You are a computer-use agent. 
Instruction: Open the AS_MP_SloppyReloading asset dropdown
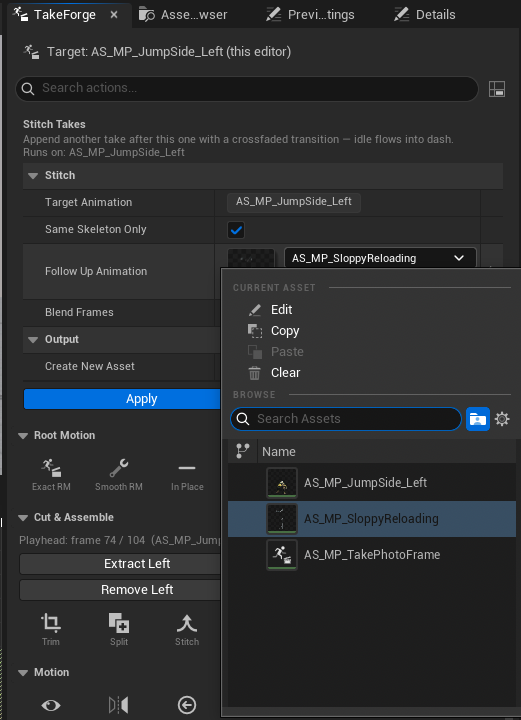pos(380,258)
